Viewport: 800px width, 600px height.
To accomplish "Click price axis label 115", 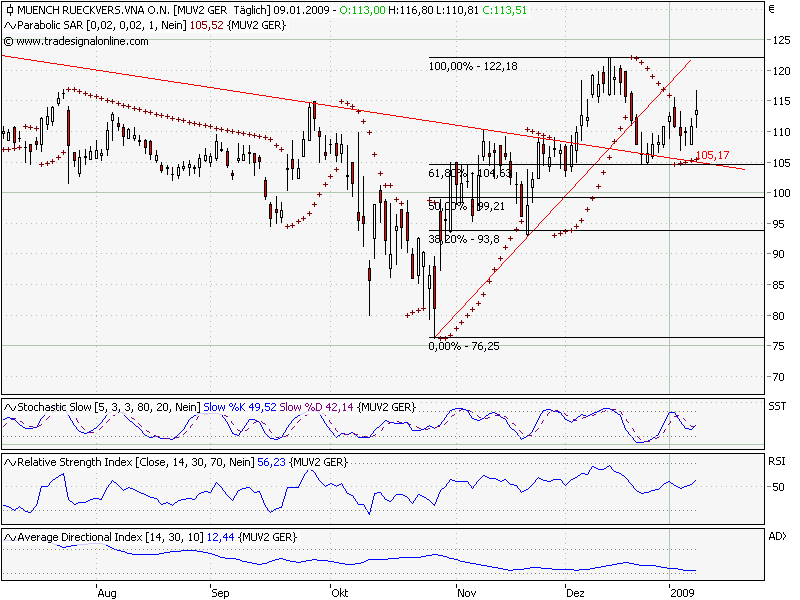I will click(x=781, y=102).
